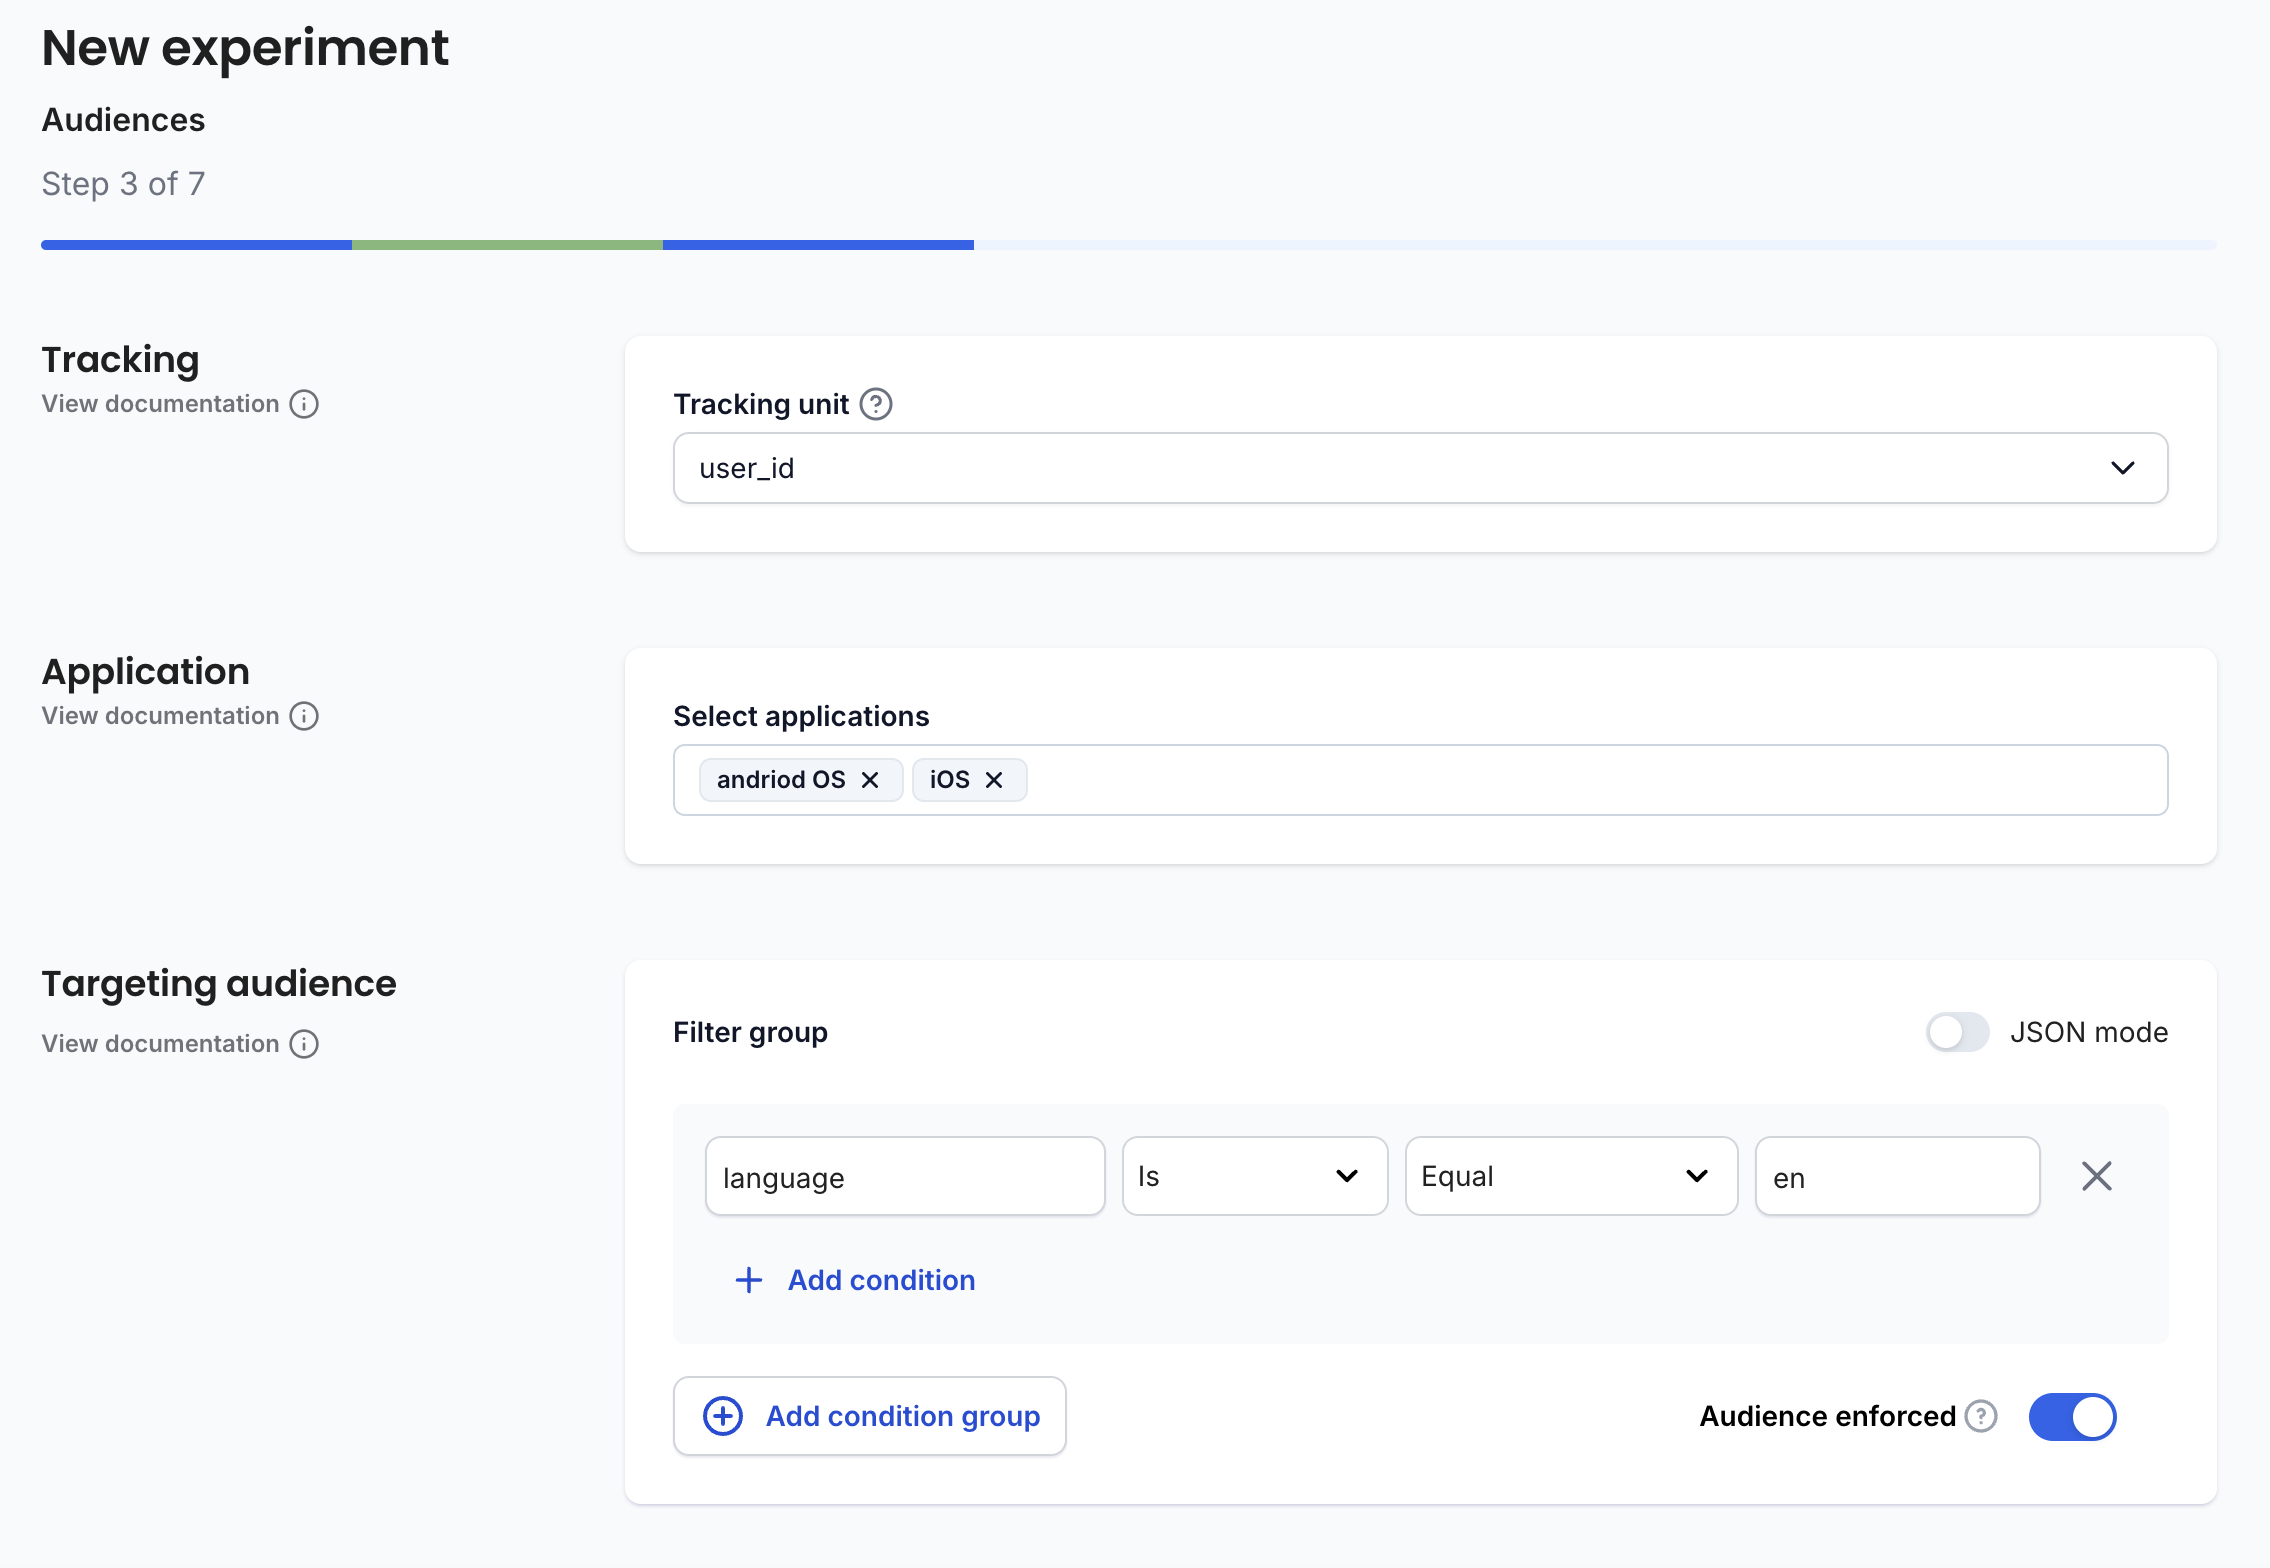The image size is (2270, 1568).
Task: Enable the JSON mode toggle
Action: 1957,1032
